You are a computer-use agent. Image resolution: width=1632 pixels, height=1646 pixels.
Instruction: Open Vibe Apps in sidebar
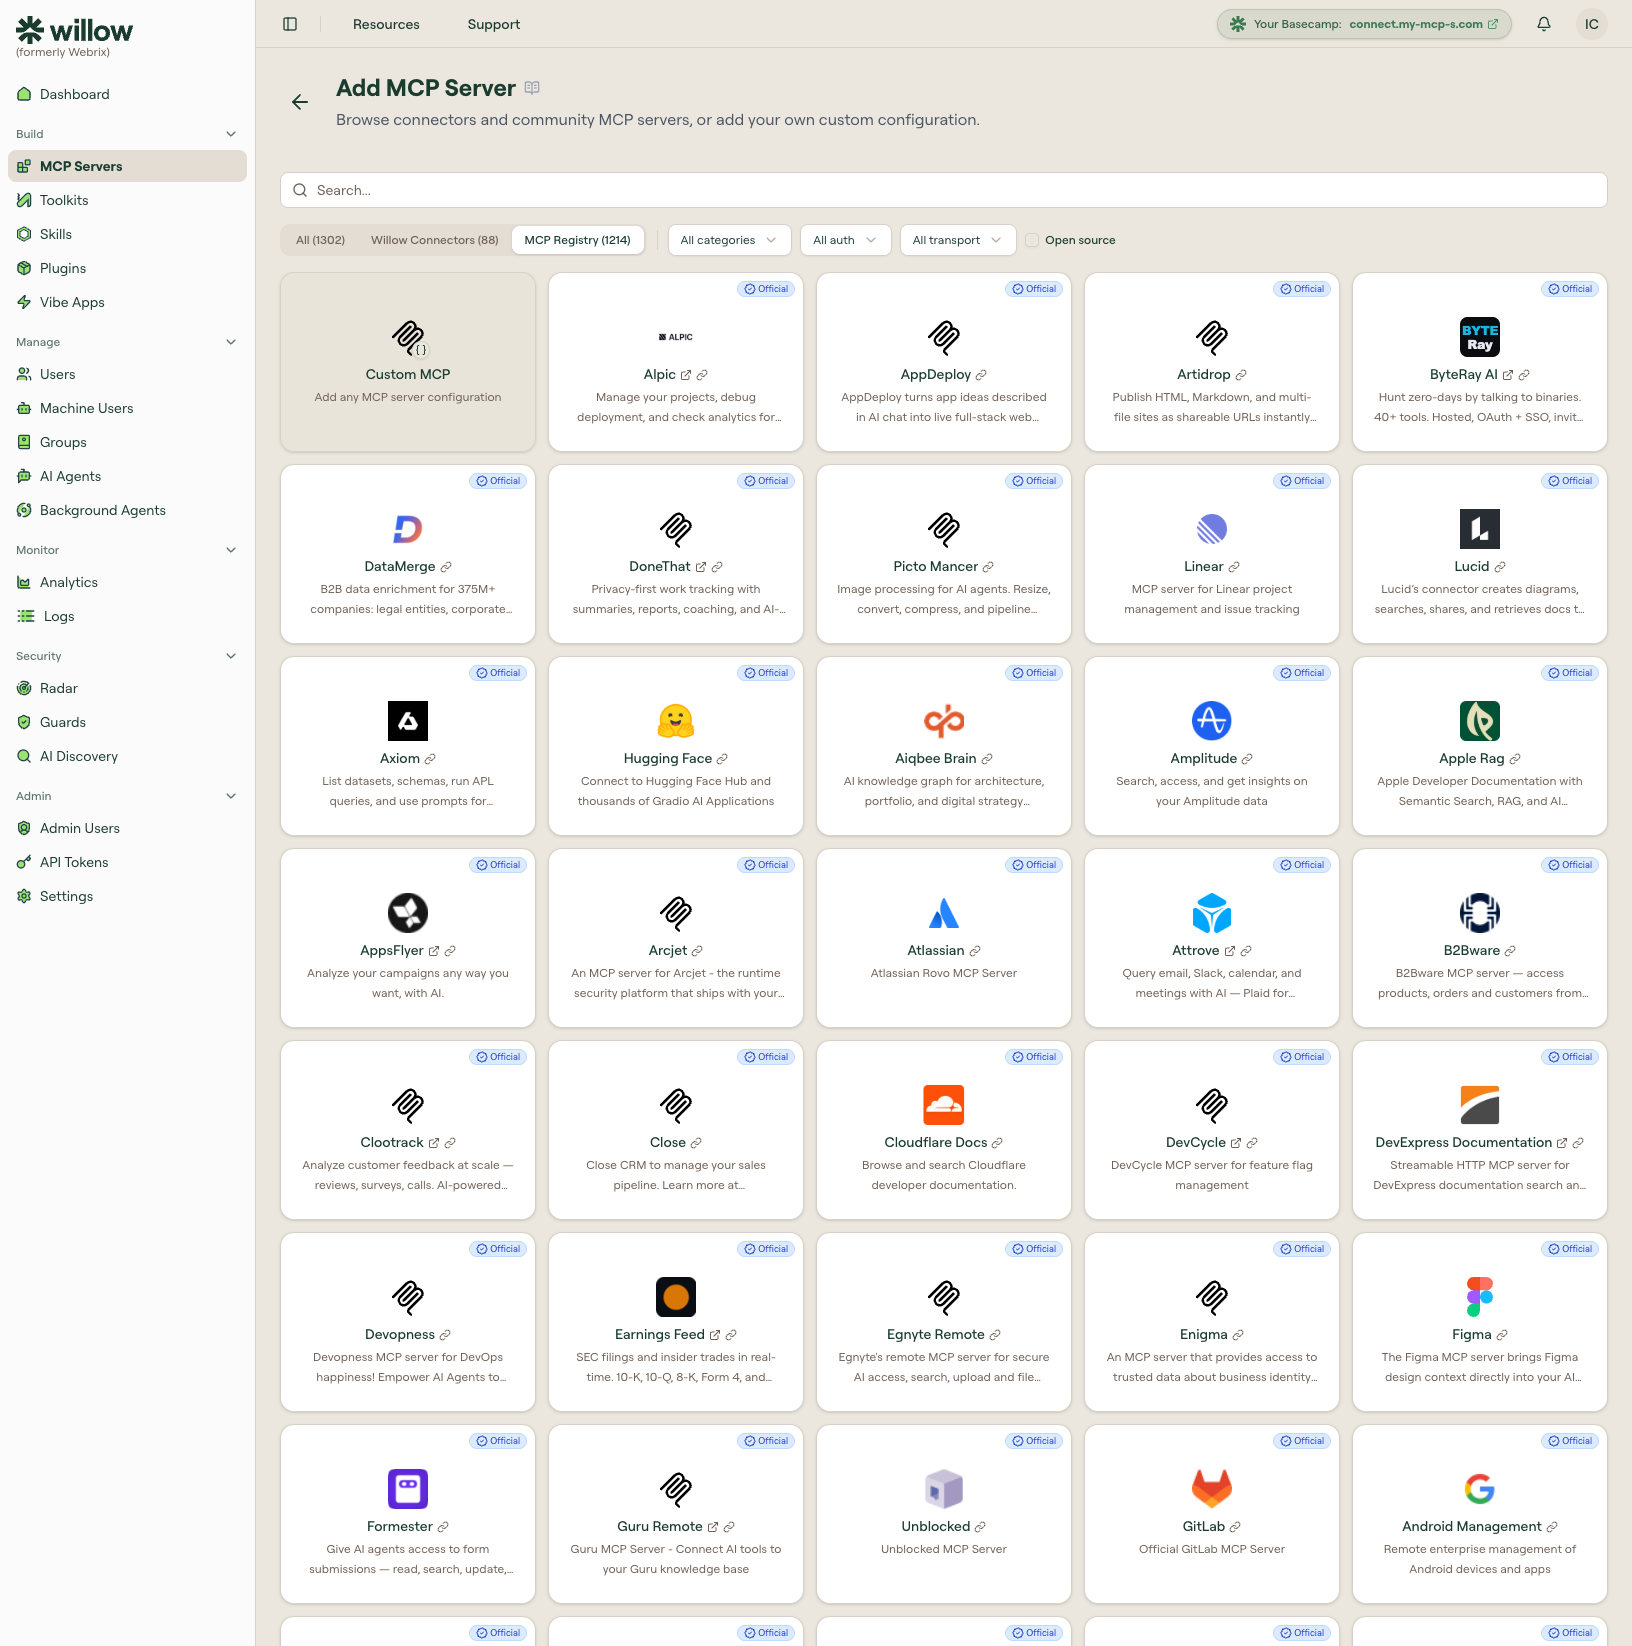(127, 302)
